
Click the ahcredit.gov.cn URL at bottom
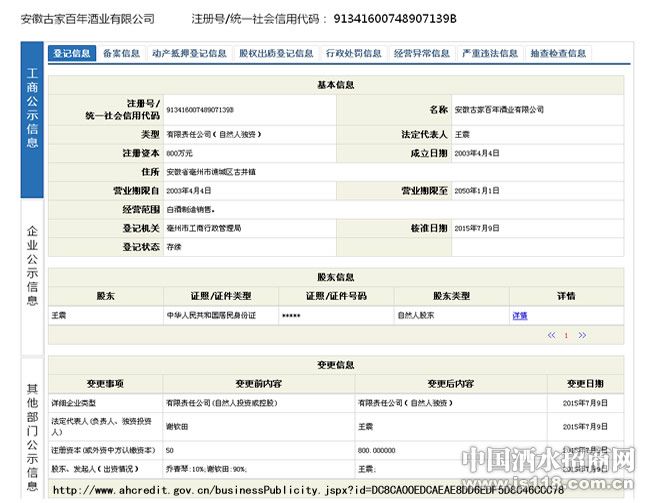tap(308, 490)
